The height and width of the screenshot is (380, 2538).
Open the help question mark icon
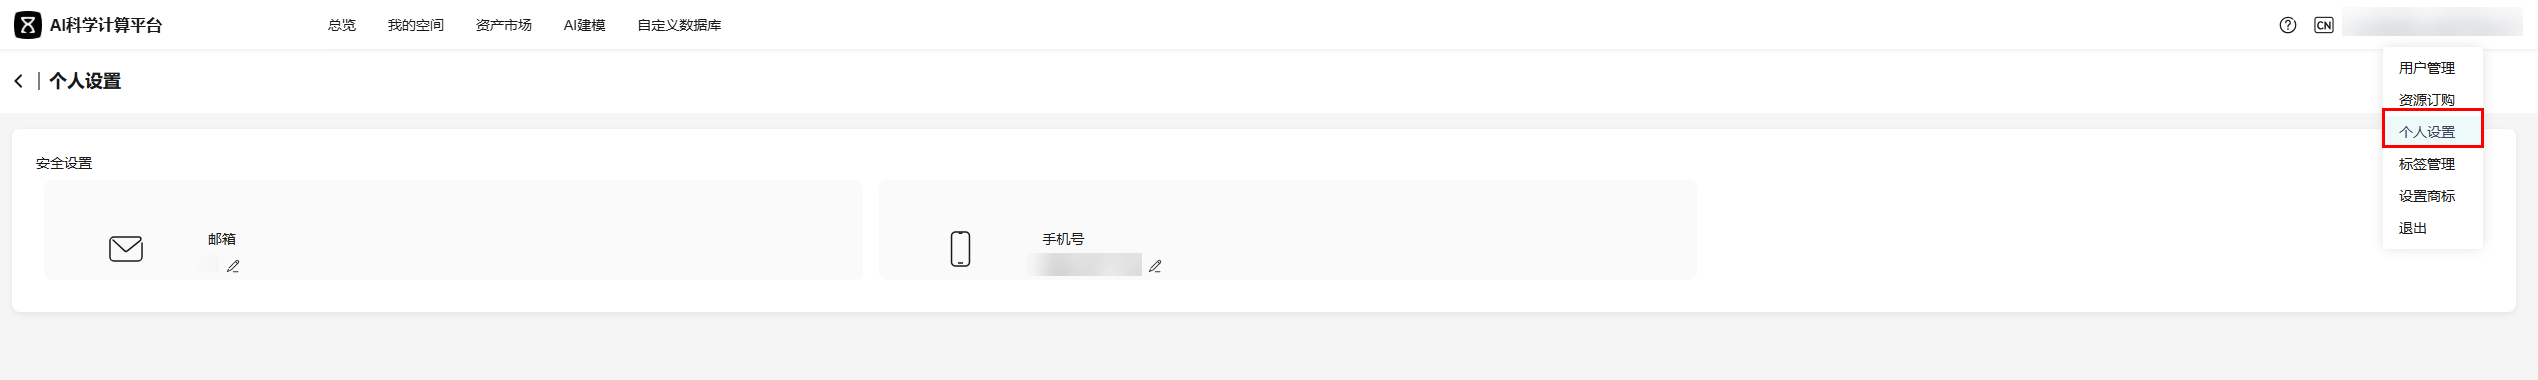coord(2288,25)
